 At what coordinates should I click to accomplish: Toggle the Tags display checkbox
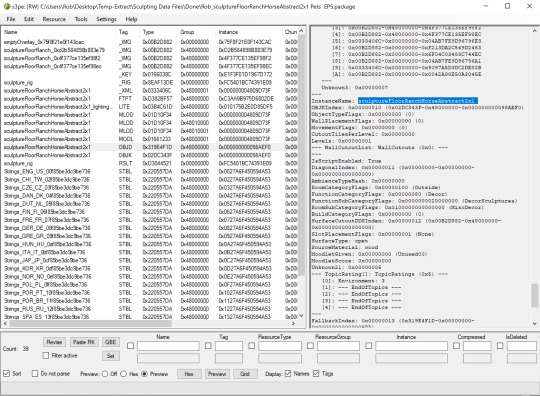pos(316,373)
